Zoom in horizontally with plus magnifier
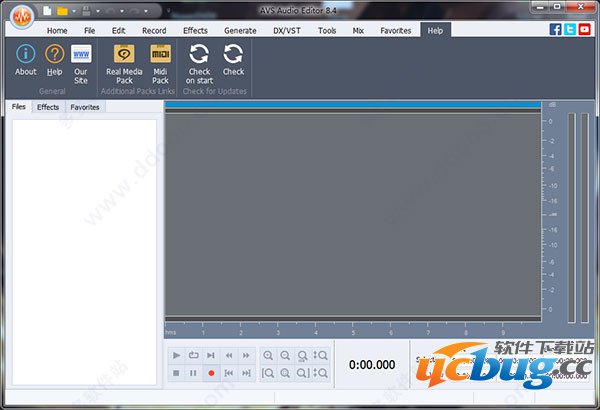 tap(268, 355)
